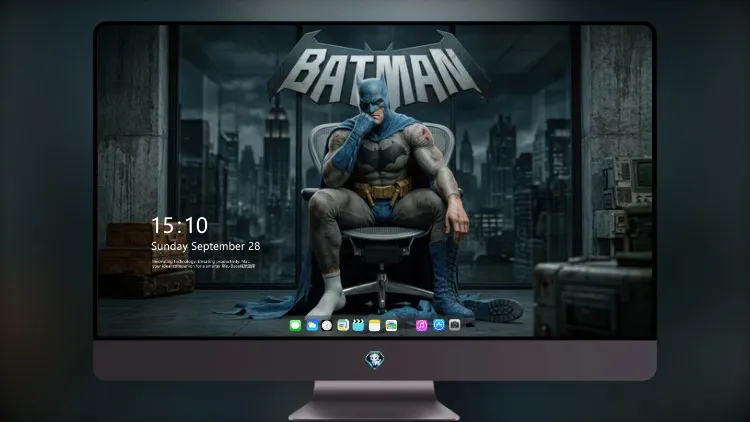Click the Sunday September 28 date text
Image resolution: width=750 pixels, height=422 pixels.
coord(206,246)
